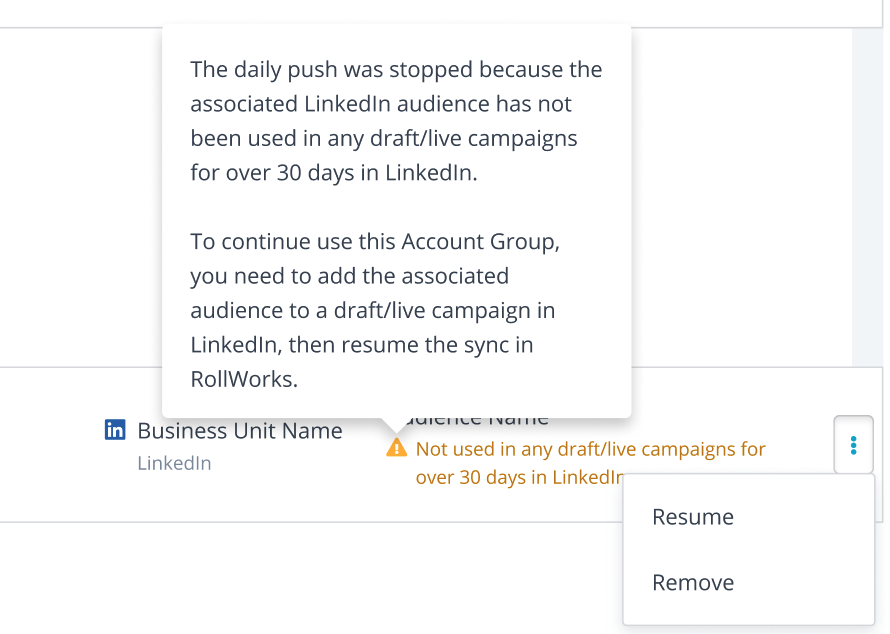890x634 pixels.
Task: Click the tooltip's pointer arrow tip
Action: (392, 430)
